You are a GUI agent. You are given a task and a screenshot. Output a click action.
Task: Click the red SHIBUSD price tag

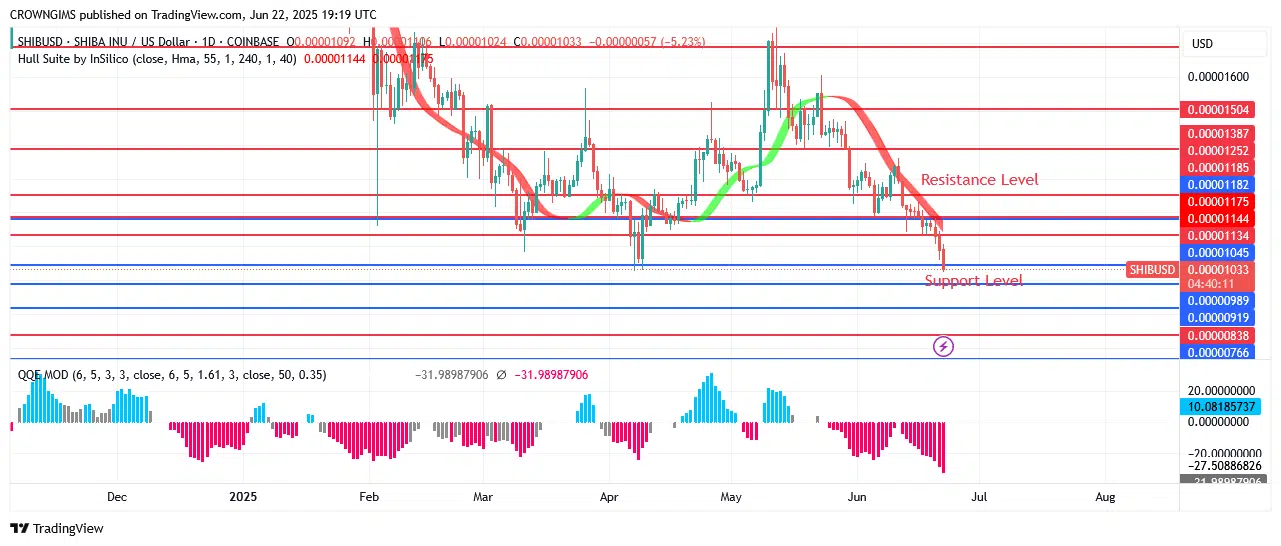[x=1151, y=270]
